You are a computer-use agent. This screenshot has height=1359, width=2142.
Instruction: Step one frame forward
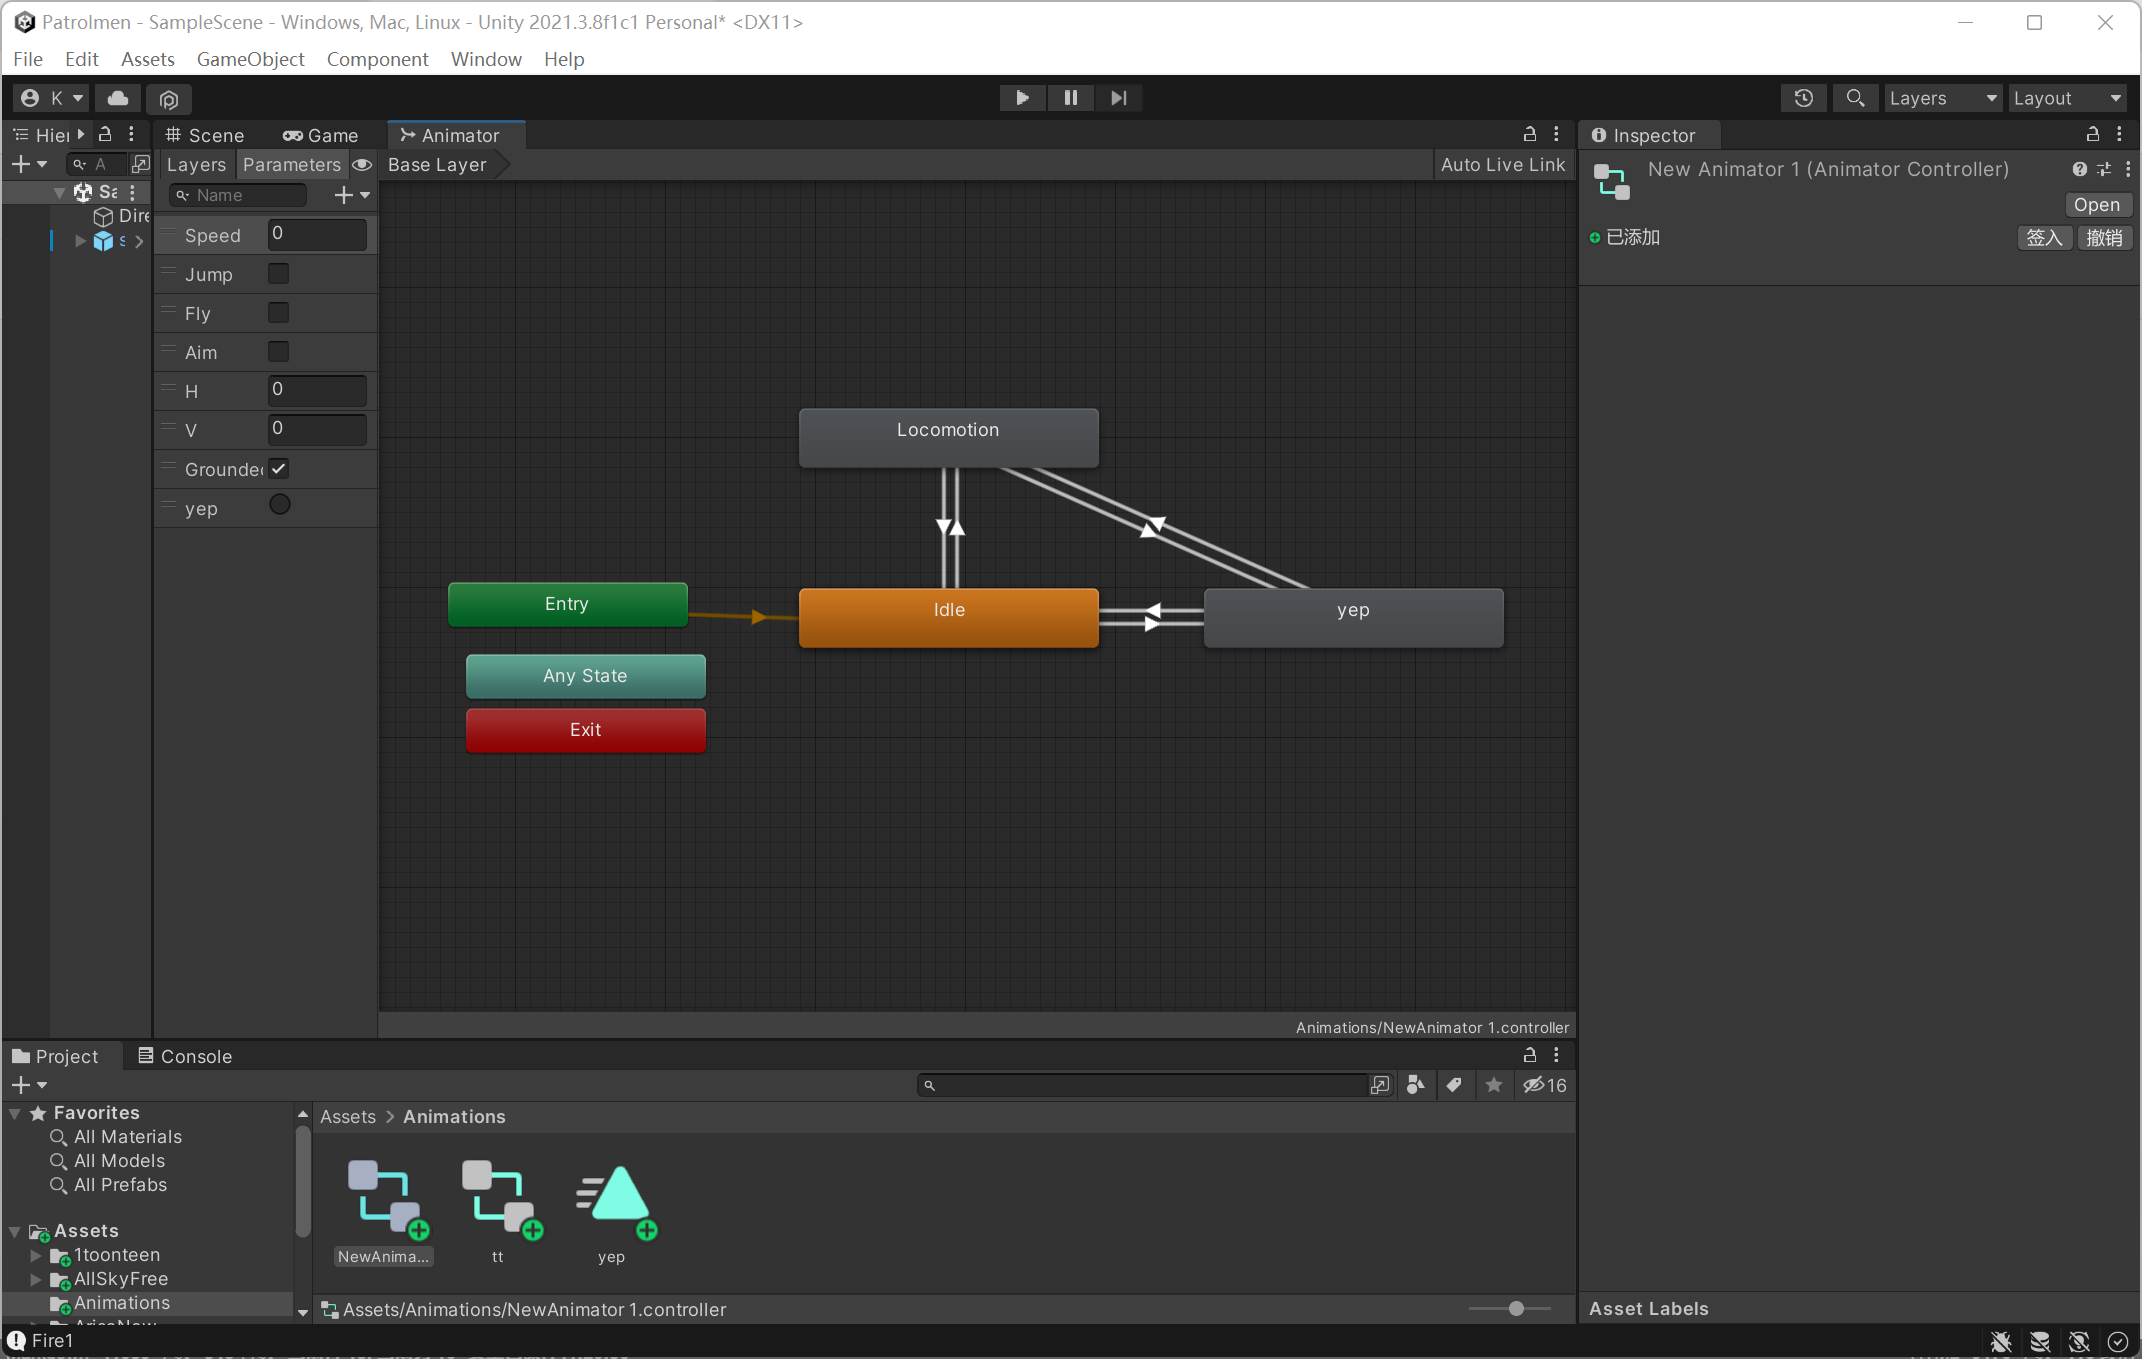(x=1118, y=98)
